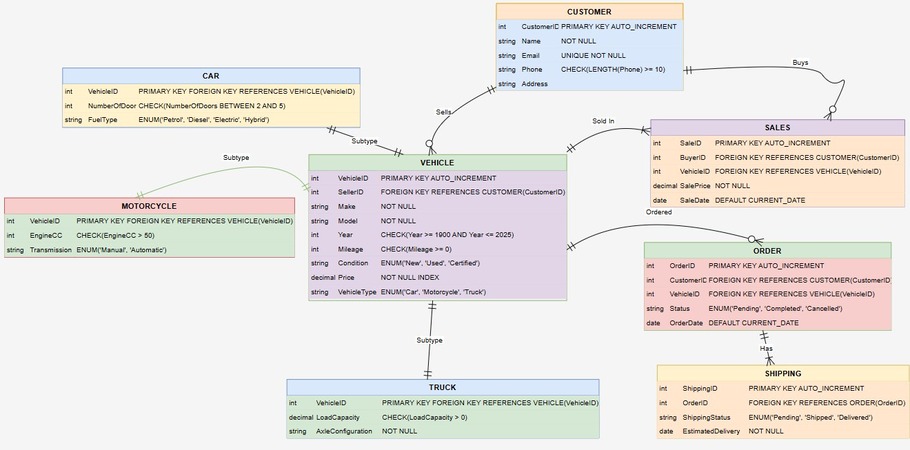Select the CUSTOMER entity header
Screen dimensions: 910x450
click(x=589, y=11)
